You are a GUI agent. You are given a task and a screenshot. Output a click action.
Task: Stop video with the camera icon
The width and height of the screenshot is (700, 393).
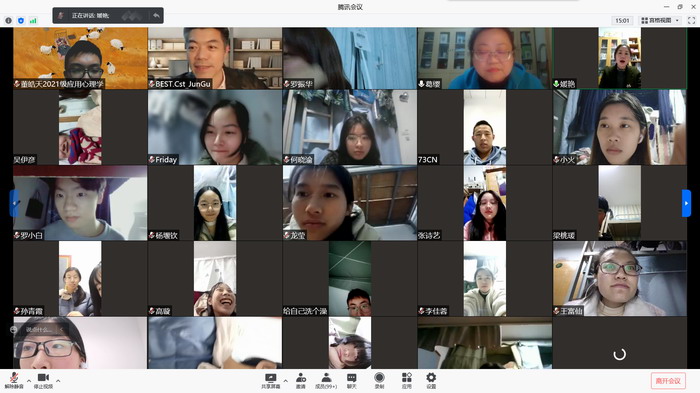coord(43,381)
